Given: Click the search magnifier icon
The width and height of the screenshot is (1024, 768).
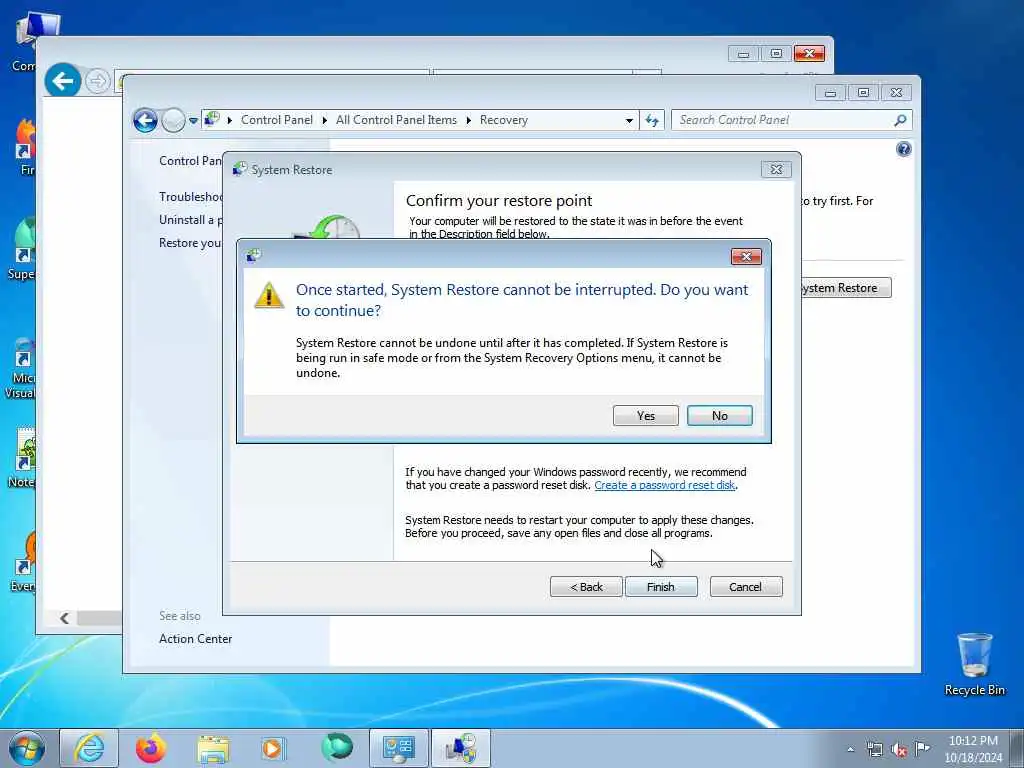Looking at the screenshot, I should click(900, 120).
